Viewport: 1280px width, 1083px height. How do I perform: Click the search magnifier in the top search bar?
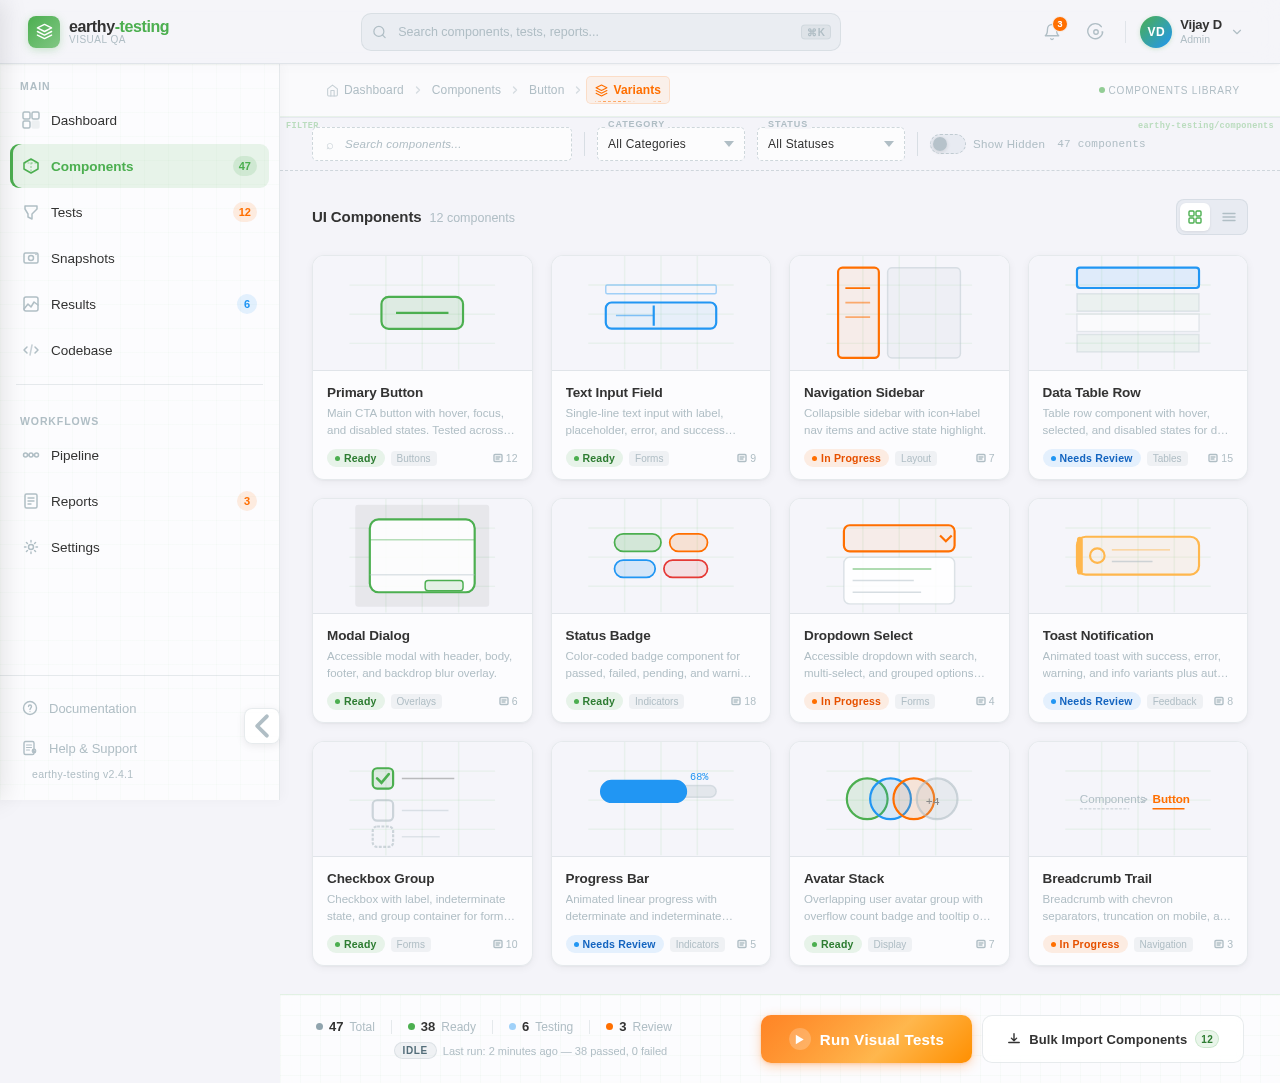point(380,32)
